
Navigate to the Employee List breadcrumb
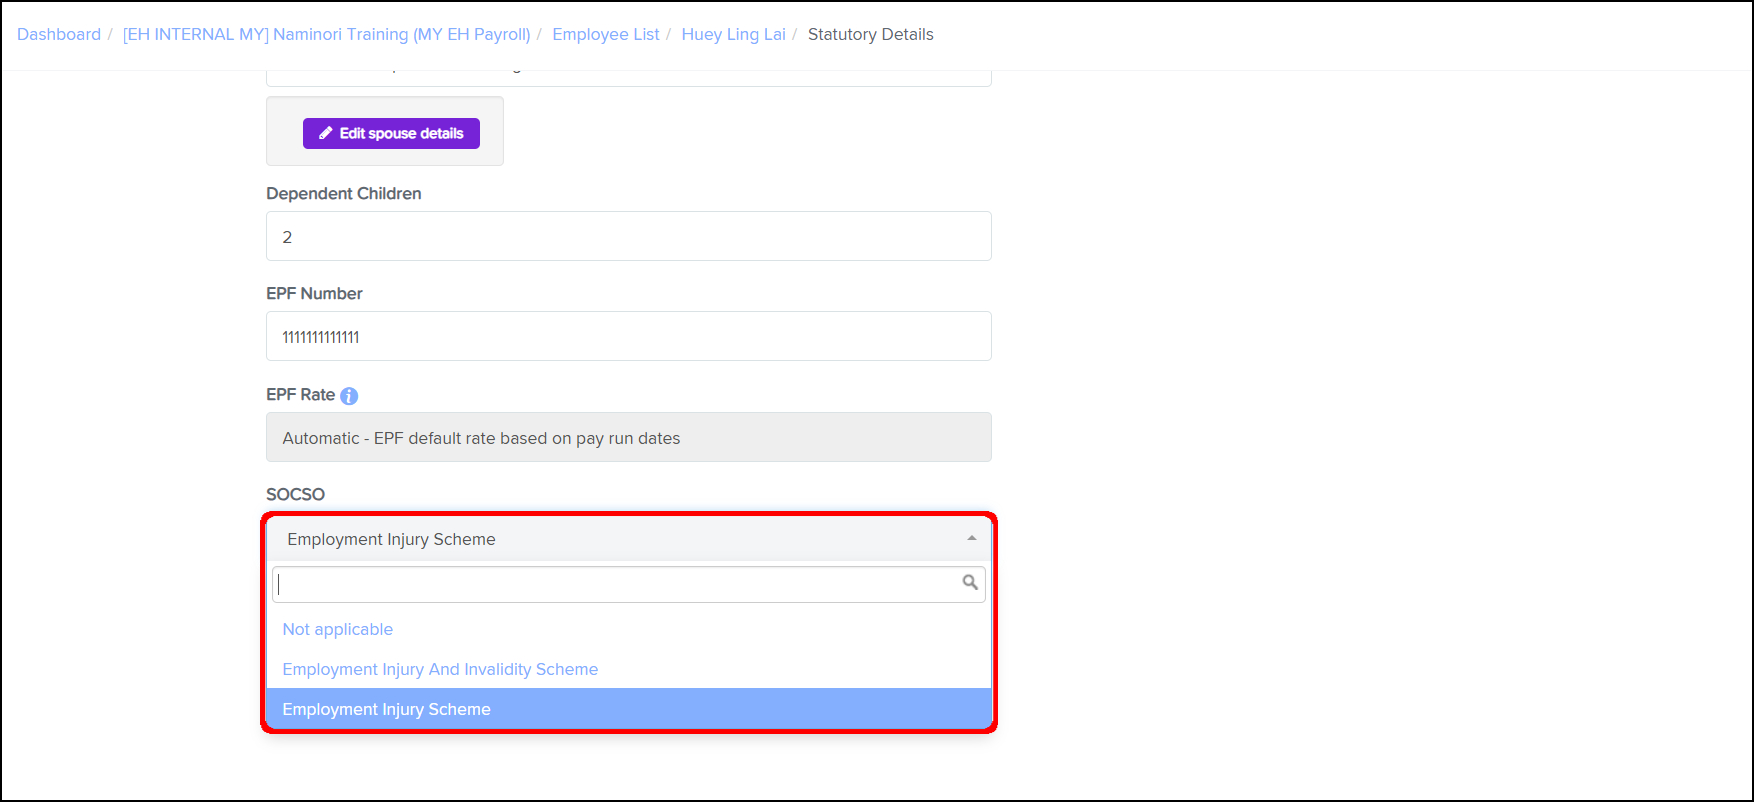click(x=606, y=34)
